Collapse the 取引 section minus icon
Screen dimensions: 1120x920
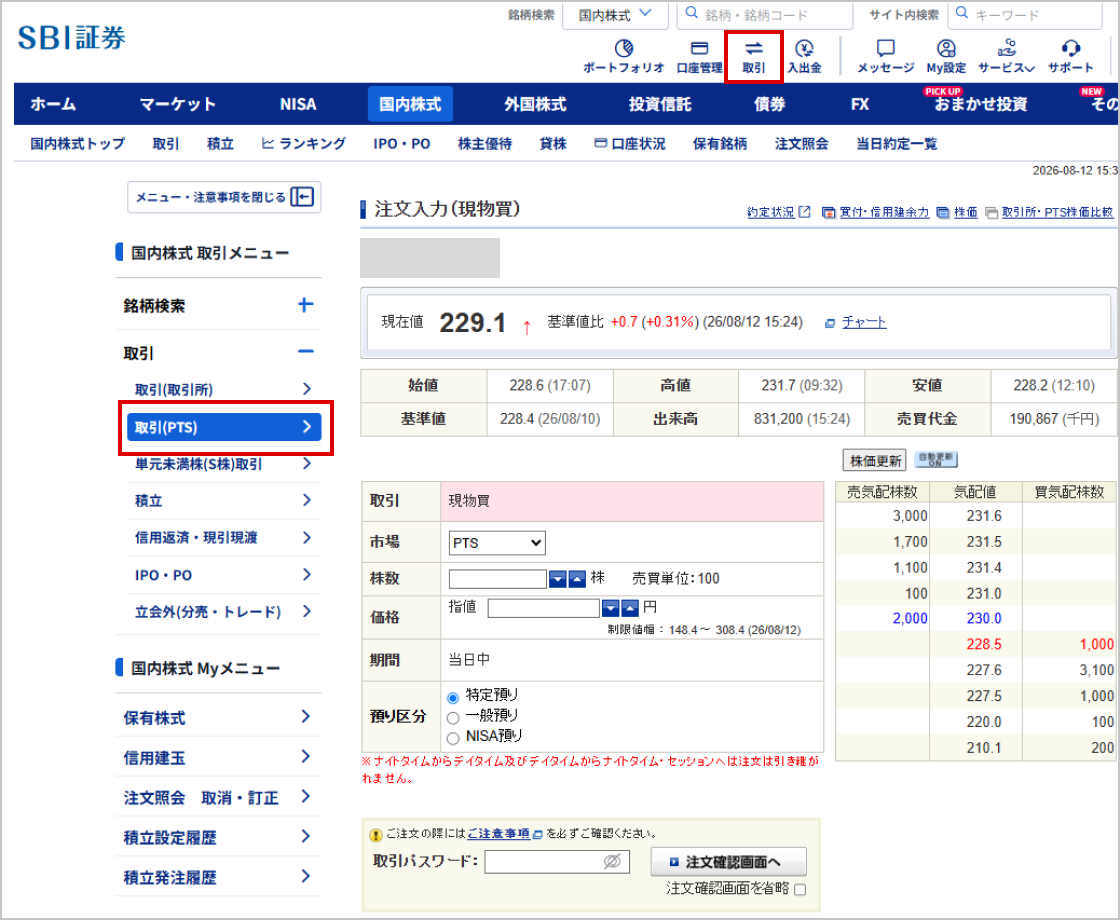(306, 351)
